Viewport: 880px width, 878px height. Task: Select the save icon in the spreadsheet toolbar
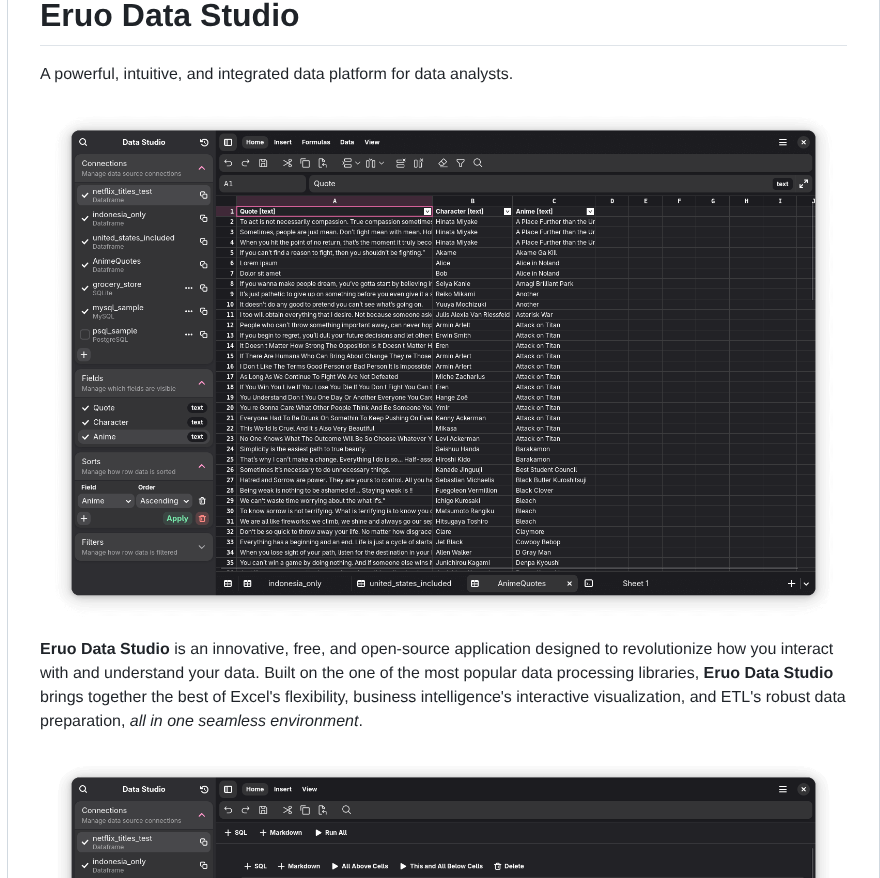point(263,163)
